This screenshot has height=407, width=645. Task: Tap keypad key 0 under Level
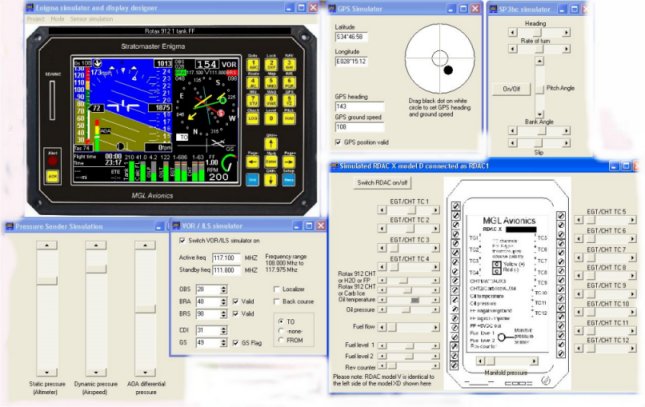pyautogui.click(x=271, y=119)
